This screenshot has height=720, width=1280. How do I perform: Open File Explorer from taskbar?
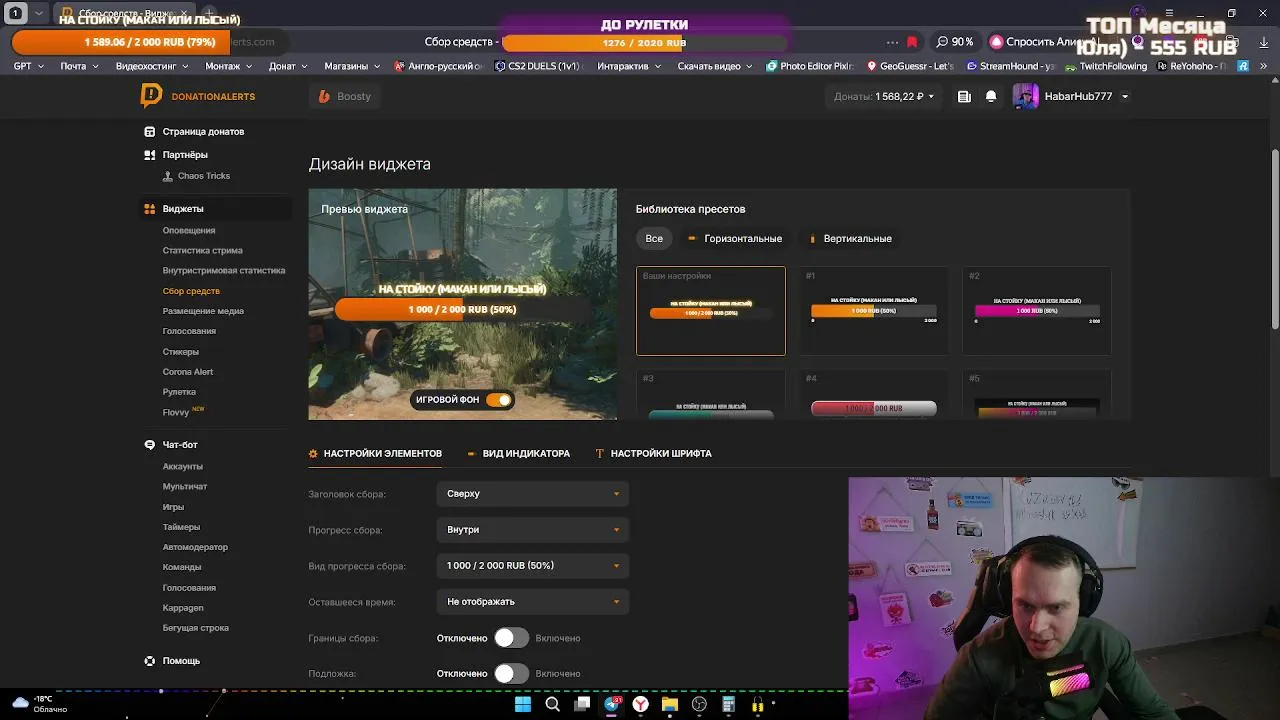[x=670, y=705]
